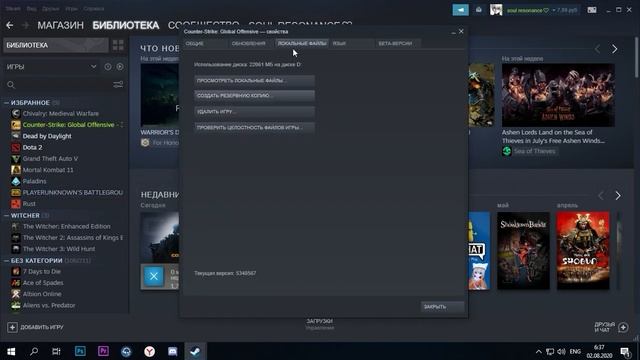Show hidden system tray icons
Image resolution: width=640 pixels, height=360 pixels.
[538, 352]
